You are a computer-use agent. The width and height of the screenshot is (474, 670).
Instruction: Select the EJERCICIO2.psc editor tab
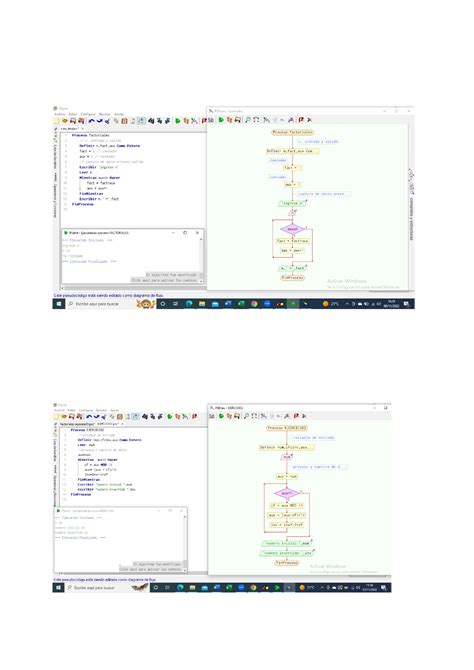point(108,424)
